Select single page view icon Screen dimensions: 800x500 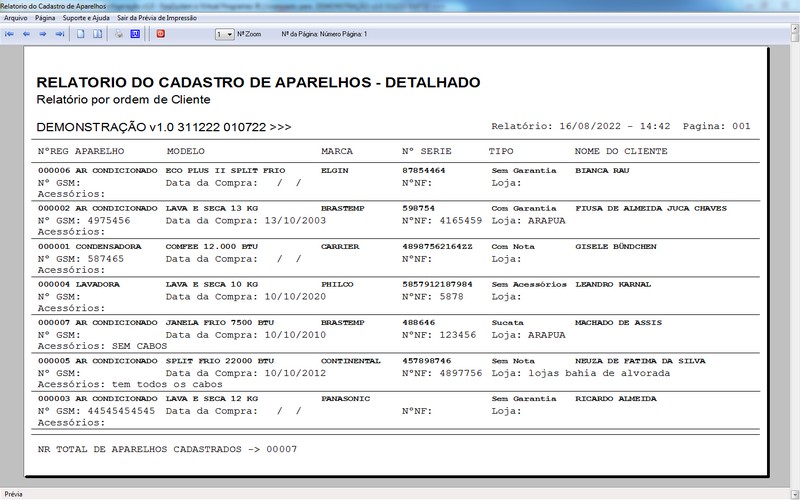(81, 34)
